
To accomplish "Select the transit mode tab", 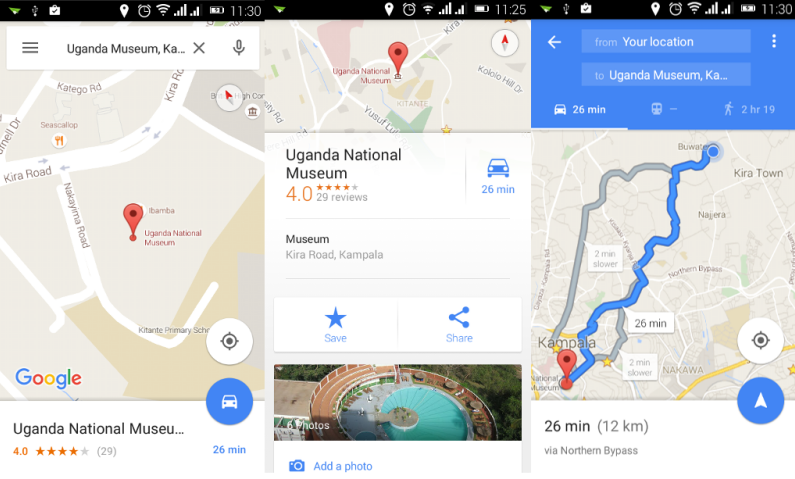I will click(664, 109).
